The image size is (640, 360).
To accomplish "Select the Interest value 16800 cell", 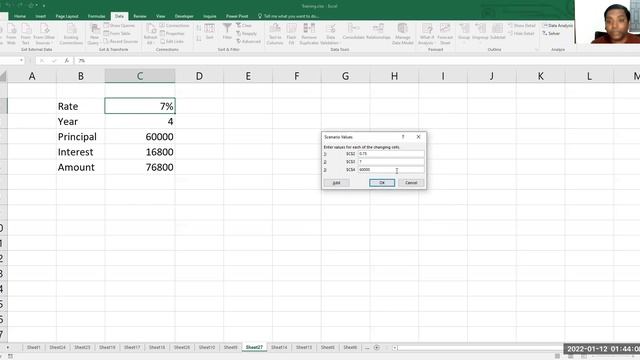I will (140, 152).
